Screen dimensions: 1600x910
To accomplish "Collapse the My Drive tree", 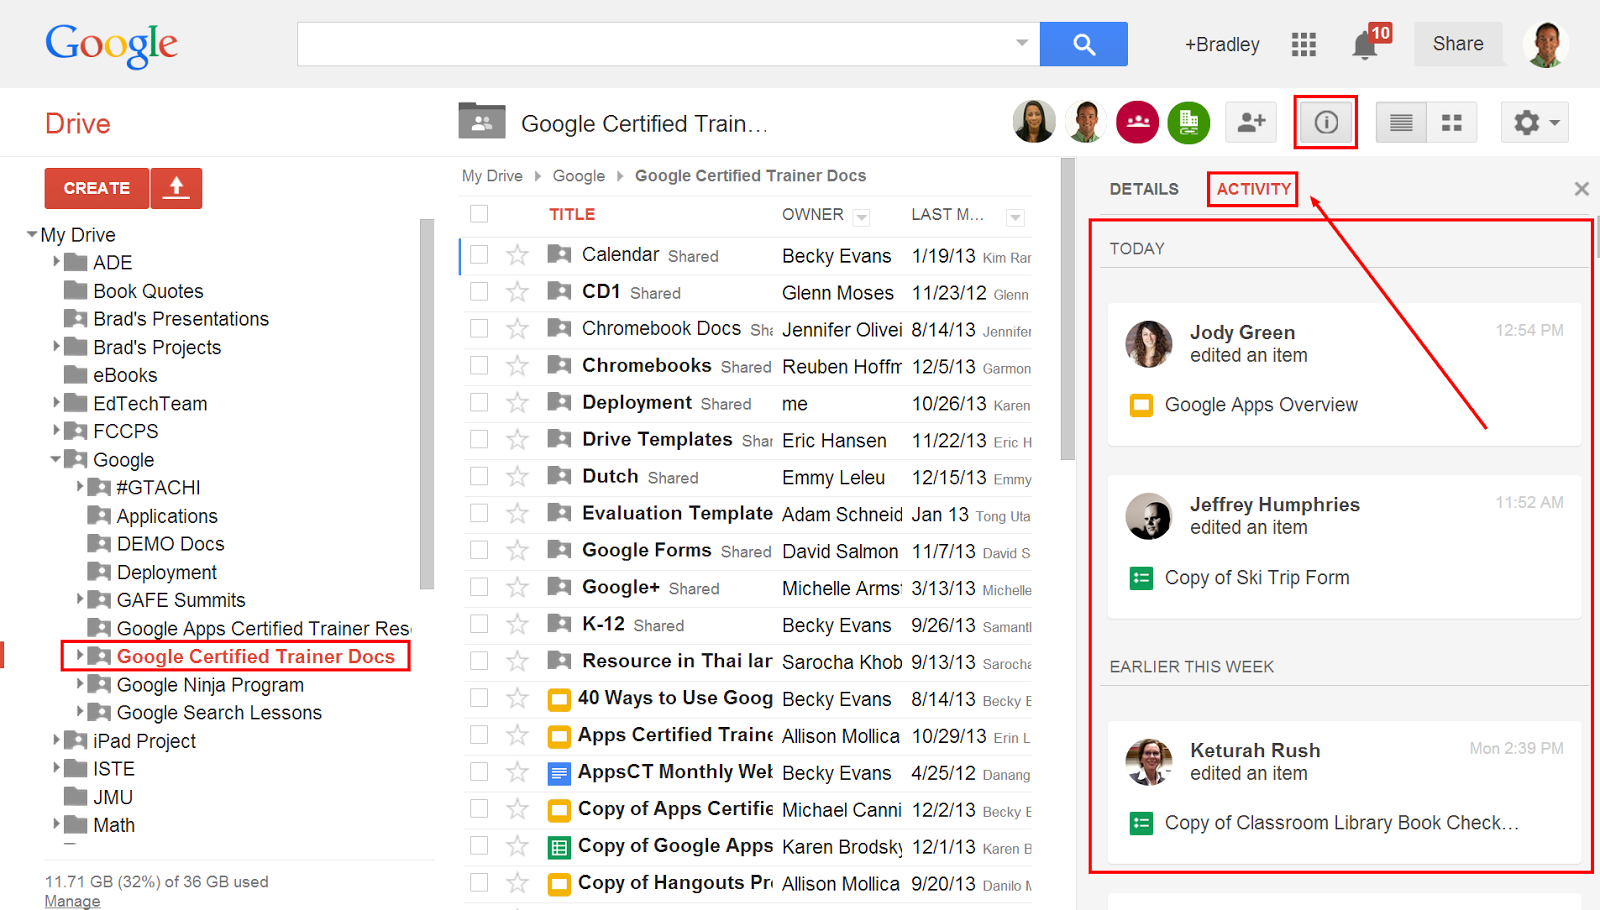I will (32, 235).
